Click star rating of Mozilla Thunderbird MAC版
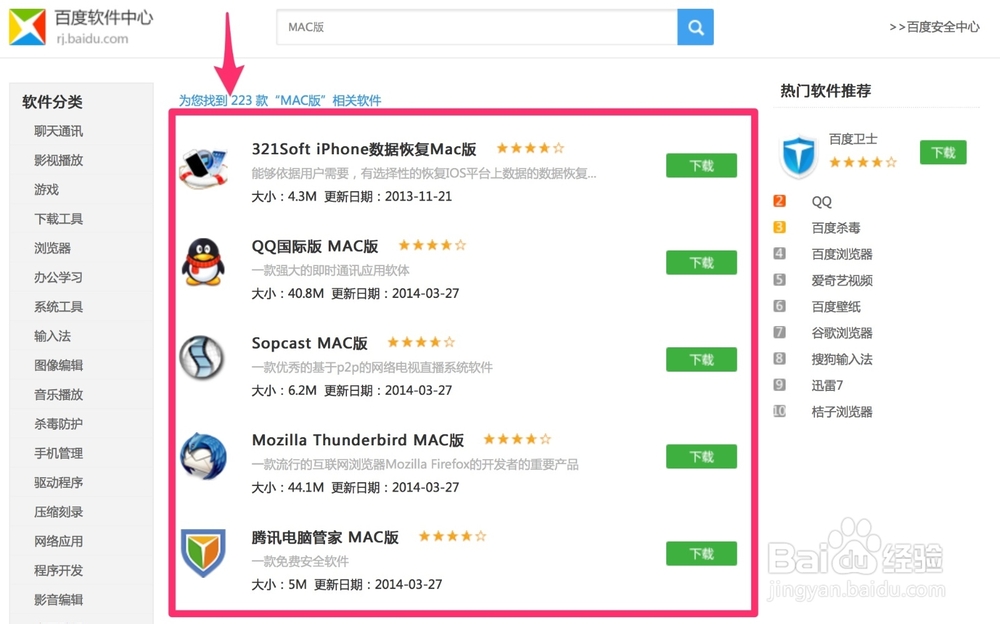This screenshot has height=624, width=1000. (517, 439)
